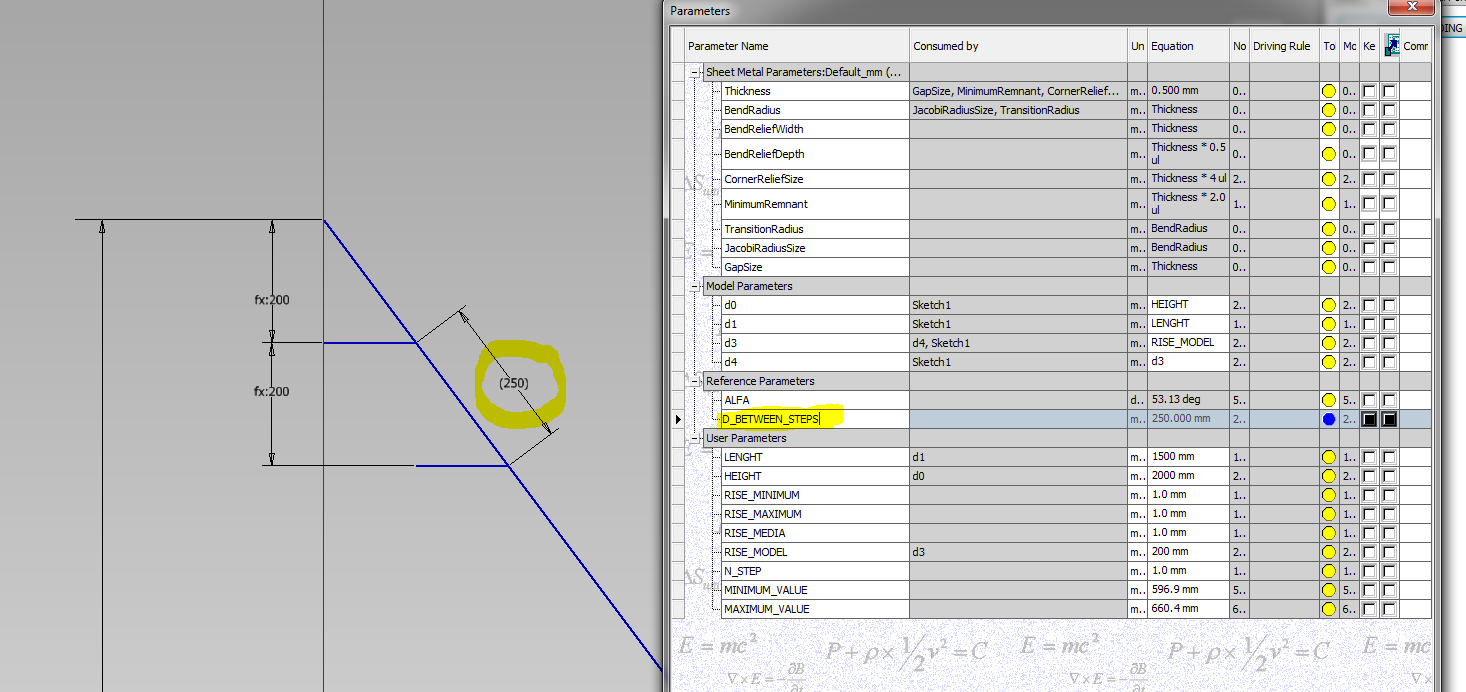Click the yellow tolerance dot for RISE_MODEL
This screenshot has width=1466, height=692.
1329,551
